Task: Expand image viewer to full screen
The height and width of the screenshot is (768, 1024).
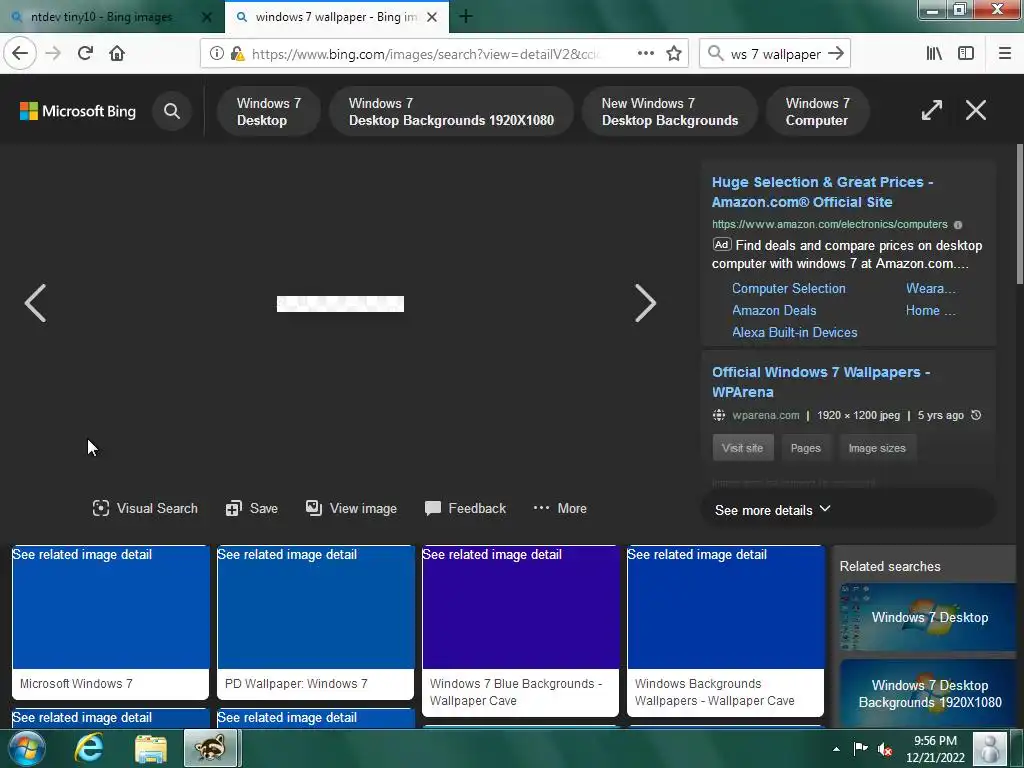Action: [931, 110]
